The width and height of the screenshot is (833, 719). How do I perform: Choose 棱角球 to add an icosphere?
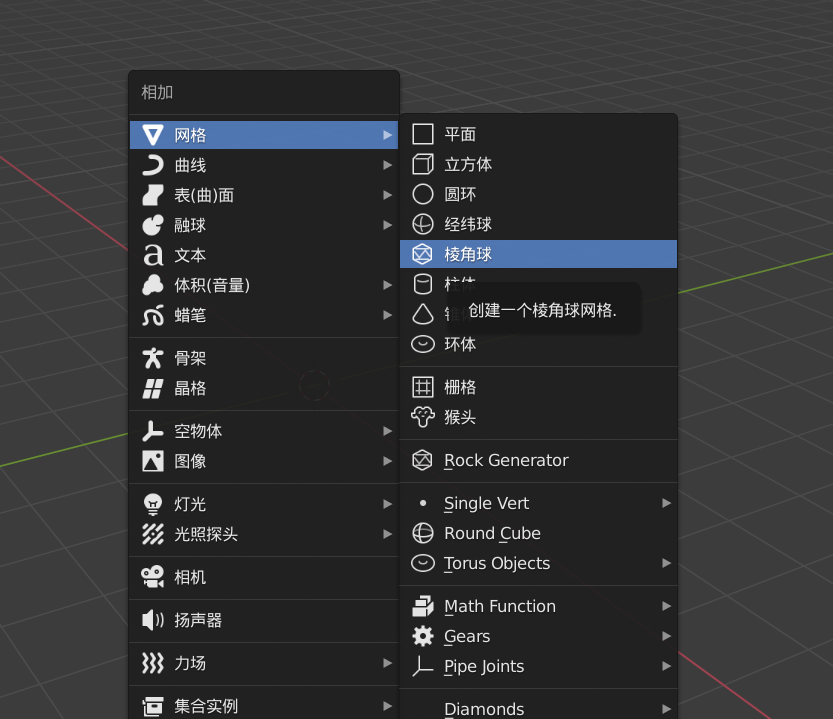click(538, 254)
